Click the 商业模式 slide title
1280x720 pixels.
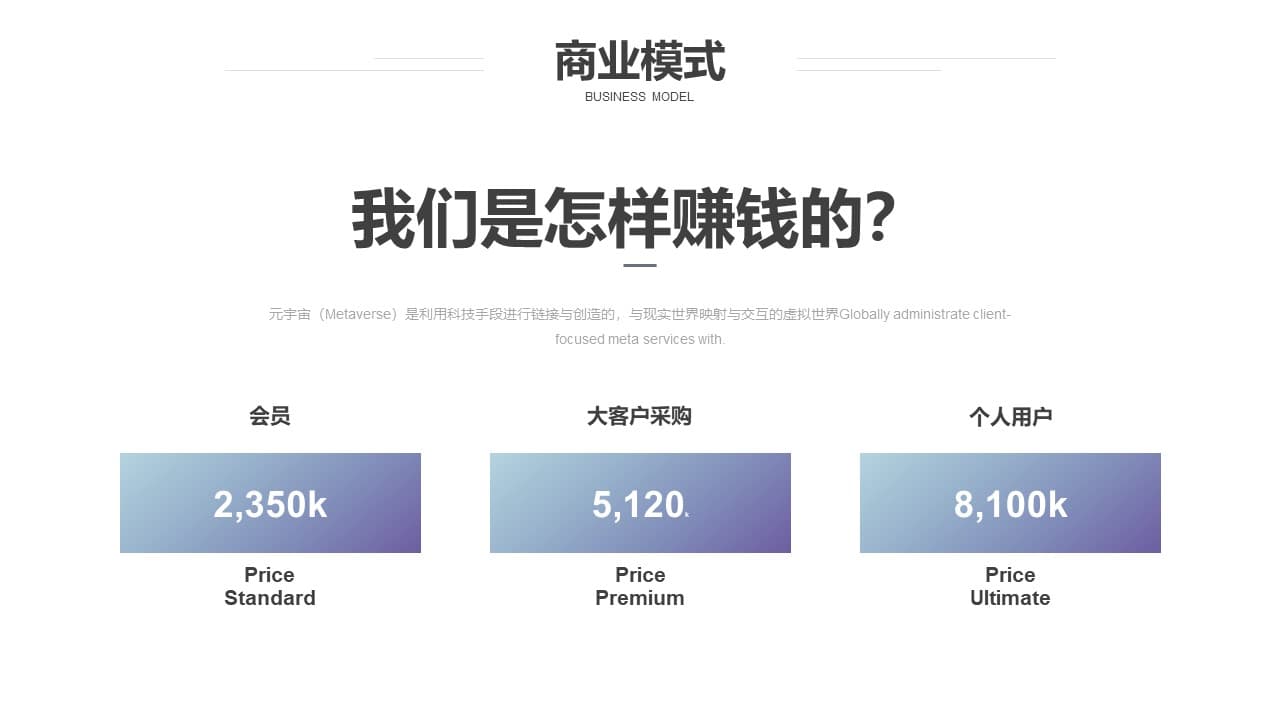pos(640,62)
